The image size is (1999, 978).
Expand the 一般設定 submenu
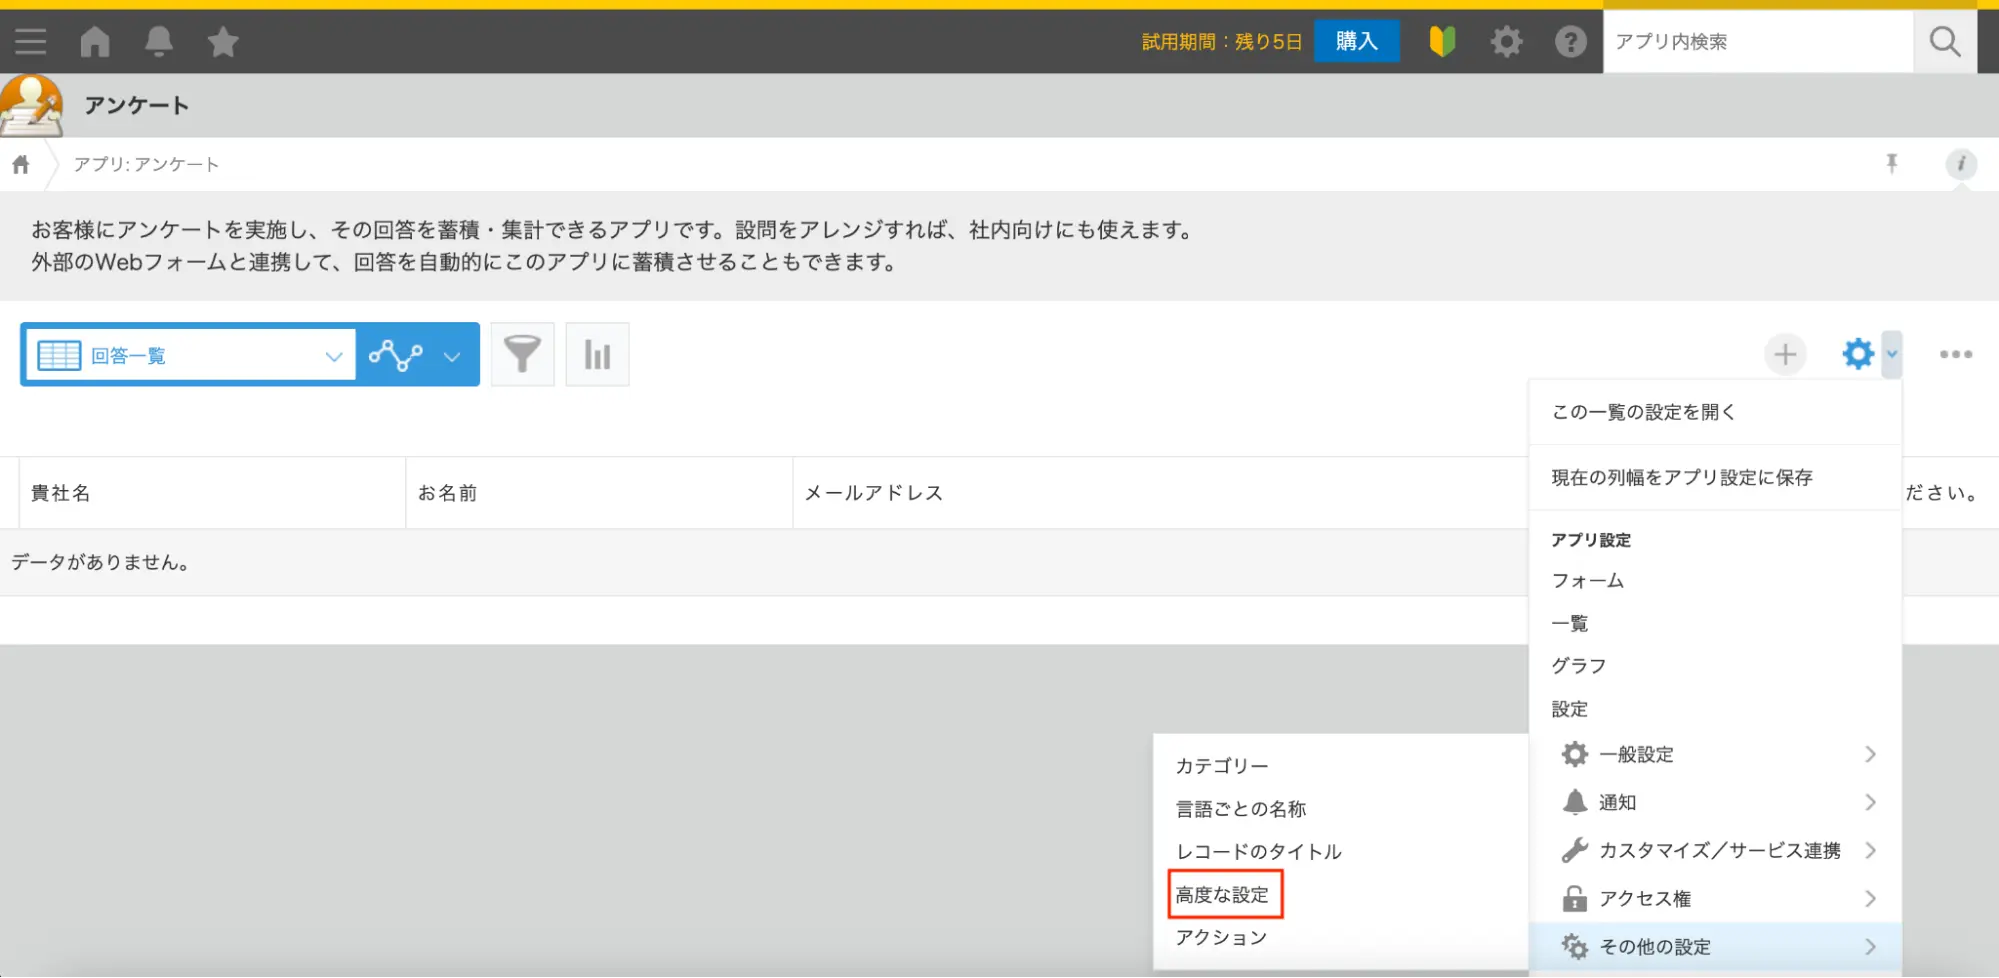[x=1715, y=754]
